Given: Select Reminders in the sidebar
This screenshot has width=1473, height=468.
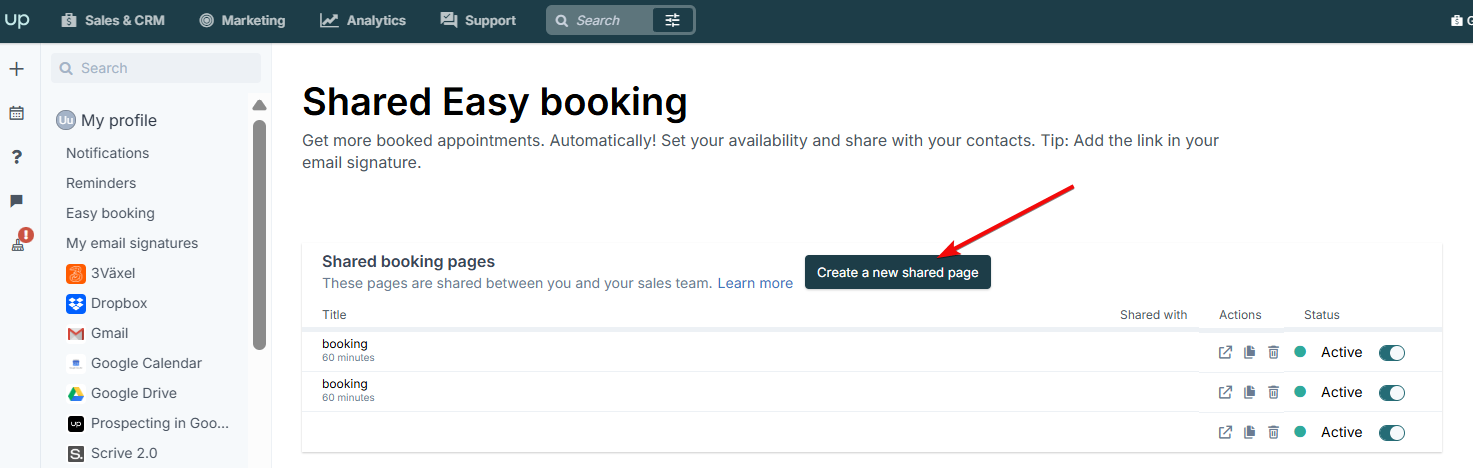Looking at the screenshot, I should [x=101, y=183].
